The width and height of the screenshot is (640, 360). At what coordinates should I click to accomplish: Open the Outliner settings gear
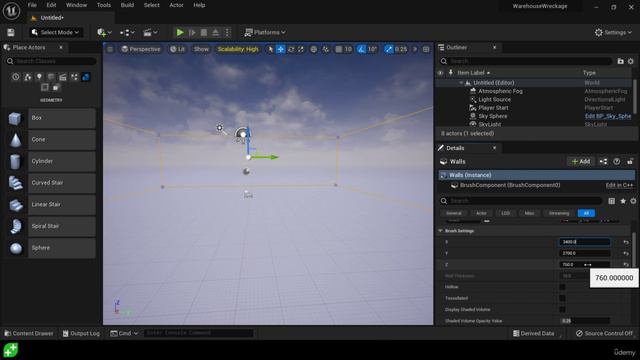click(631, 61)
